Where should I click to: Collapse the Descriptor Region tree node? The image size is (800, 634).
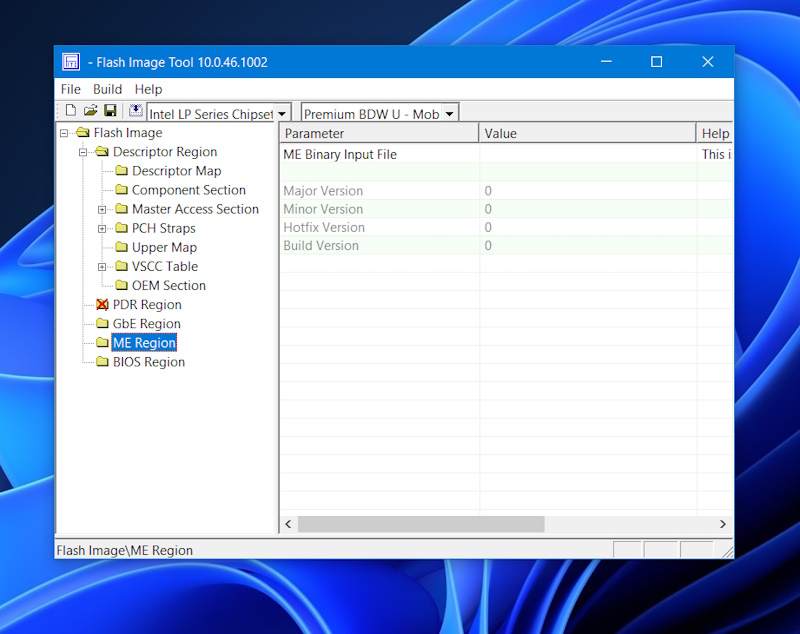pos(83,152)
